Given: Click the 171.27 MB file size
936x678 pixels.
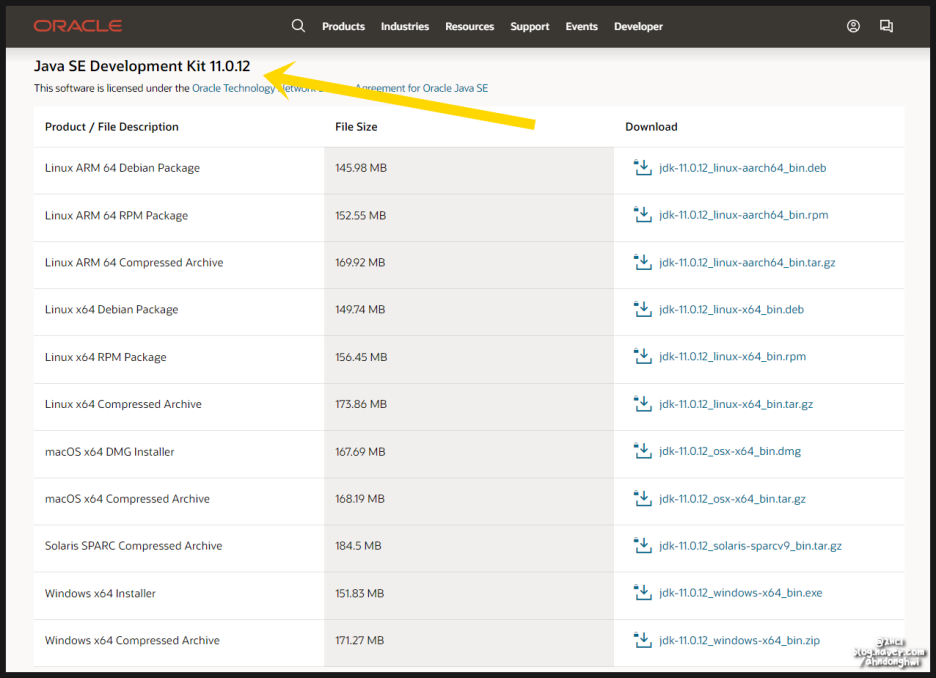Looking at the screenshot, I should pos(359,640).
